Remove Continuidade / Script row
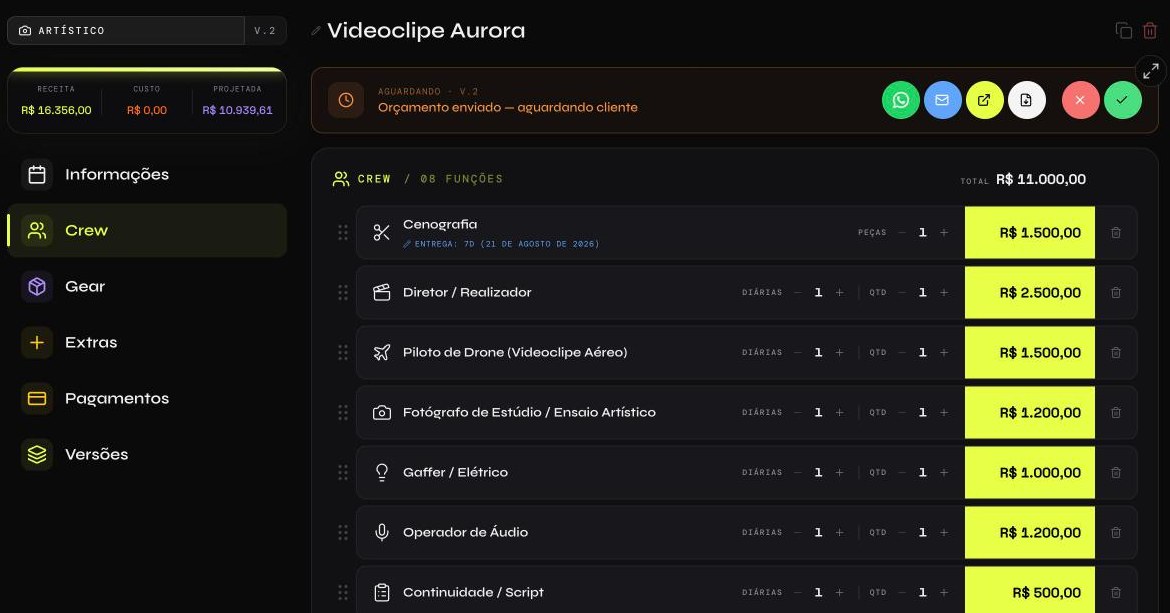This screenshot has height=613, width=1170. 1116,593
